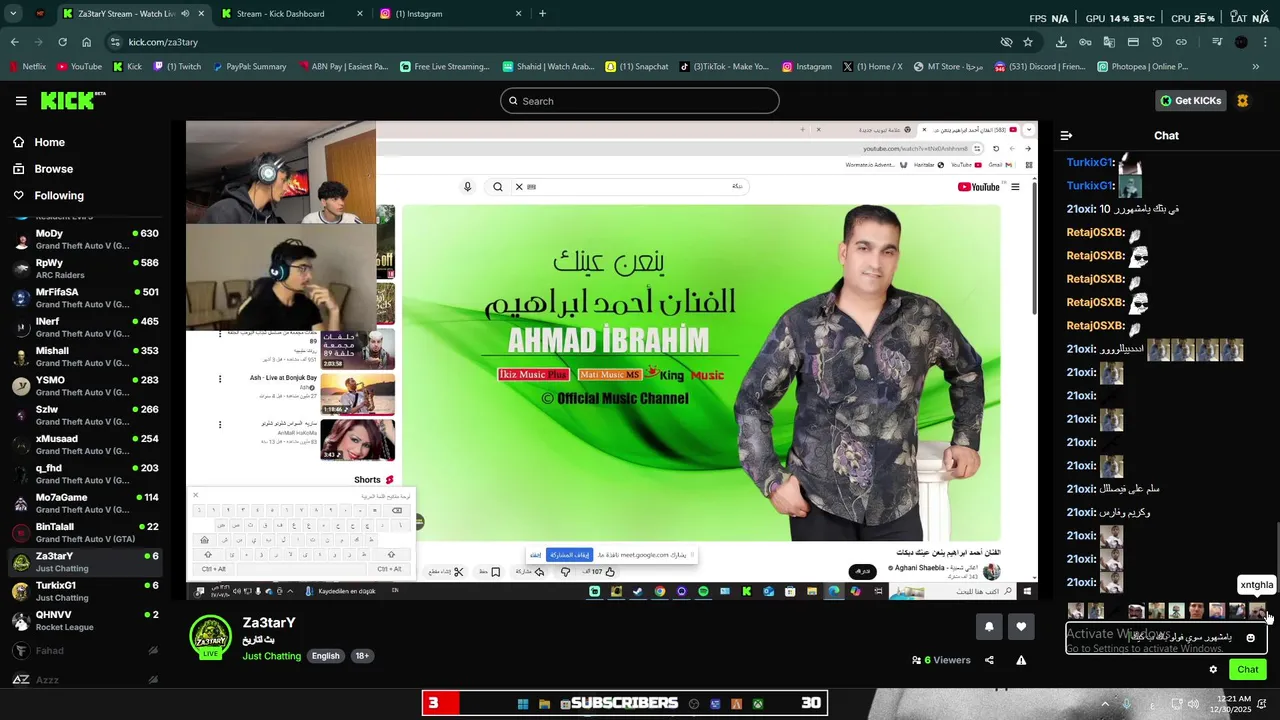
Task: Expand the bookmarks bar overflow chevron
Action: tap(1256, 67)
